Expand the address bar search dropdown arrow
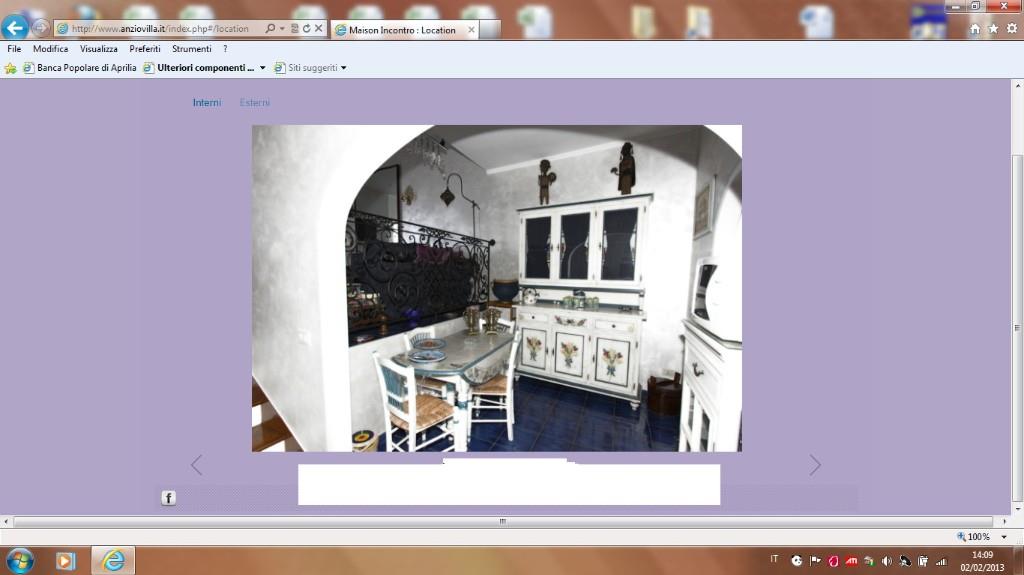This screenshot has height=575, width=1024. [283, 29]
